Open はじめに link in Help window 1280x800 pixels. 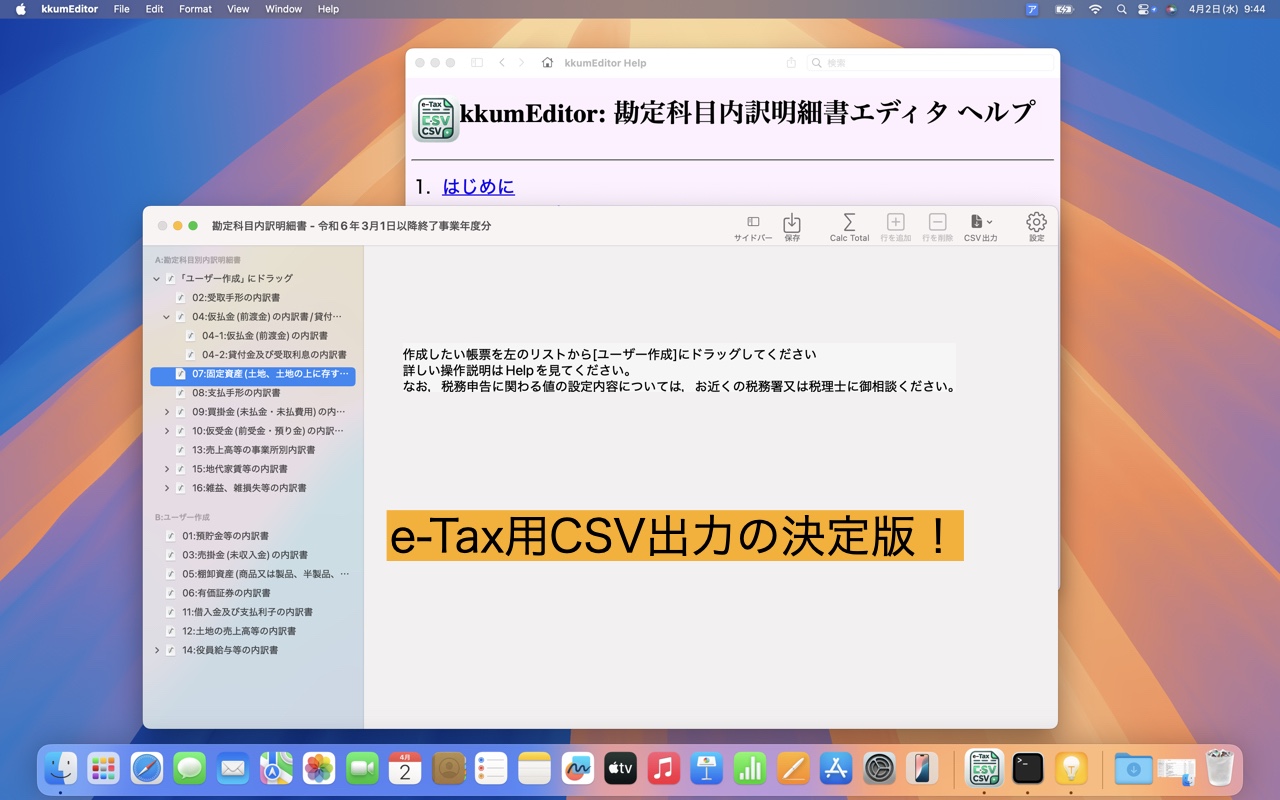point(479,187)
